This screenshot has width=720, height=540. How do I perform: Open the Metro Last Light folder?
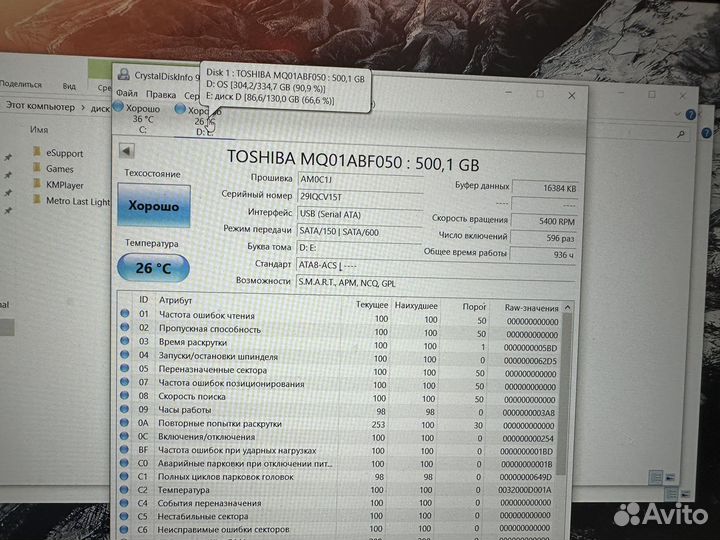[77, 201]
